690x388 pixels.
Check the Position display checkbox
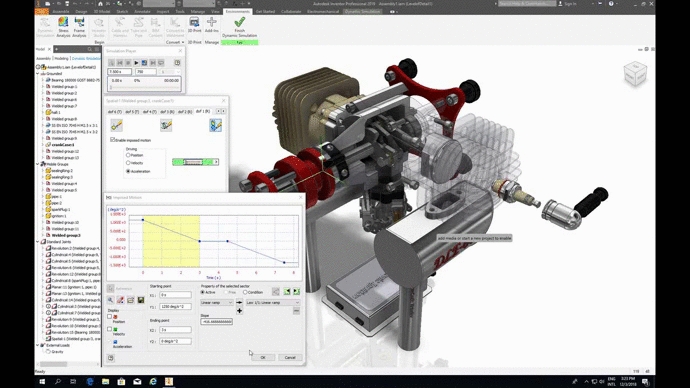(110, 316)
